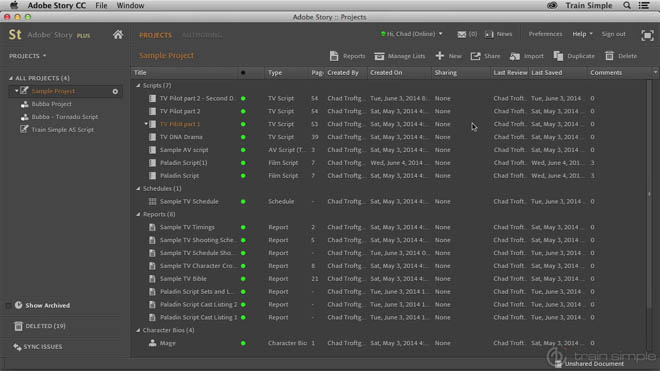Open the File menu
660x371 pixels.
tap(101, 5)
